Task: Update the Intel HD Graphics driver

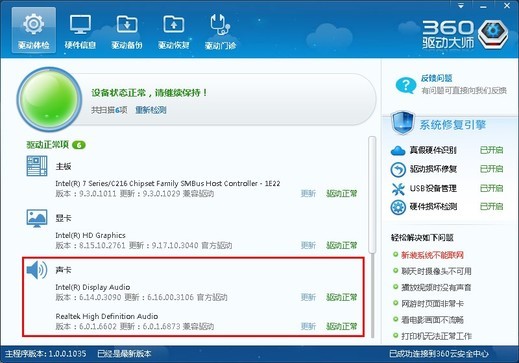Action: point(308,245)
